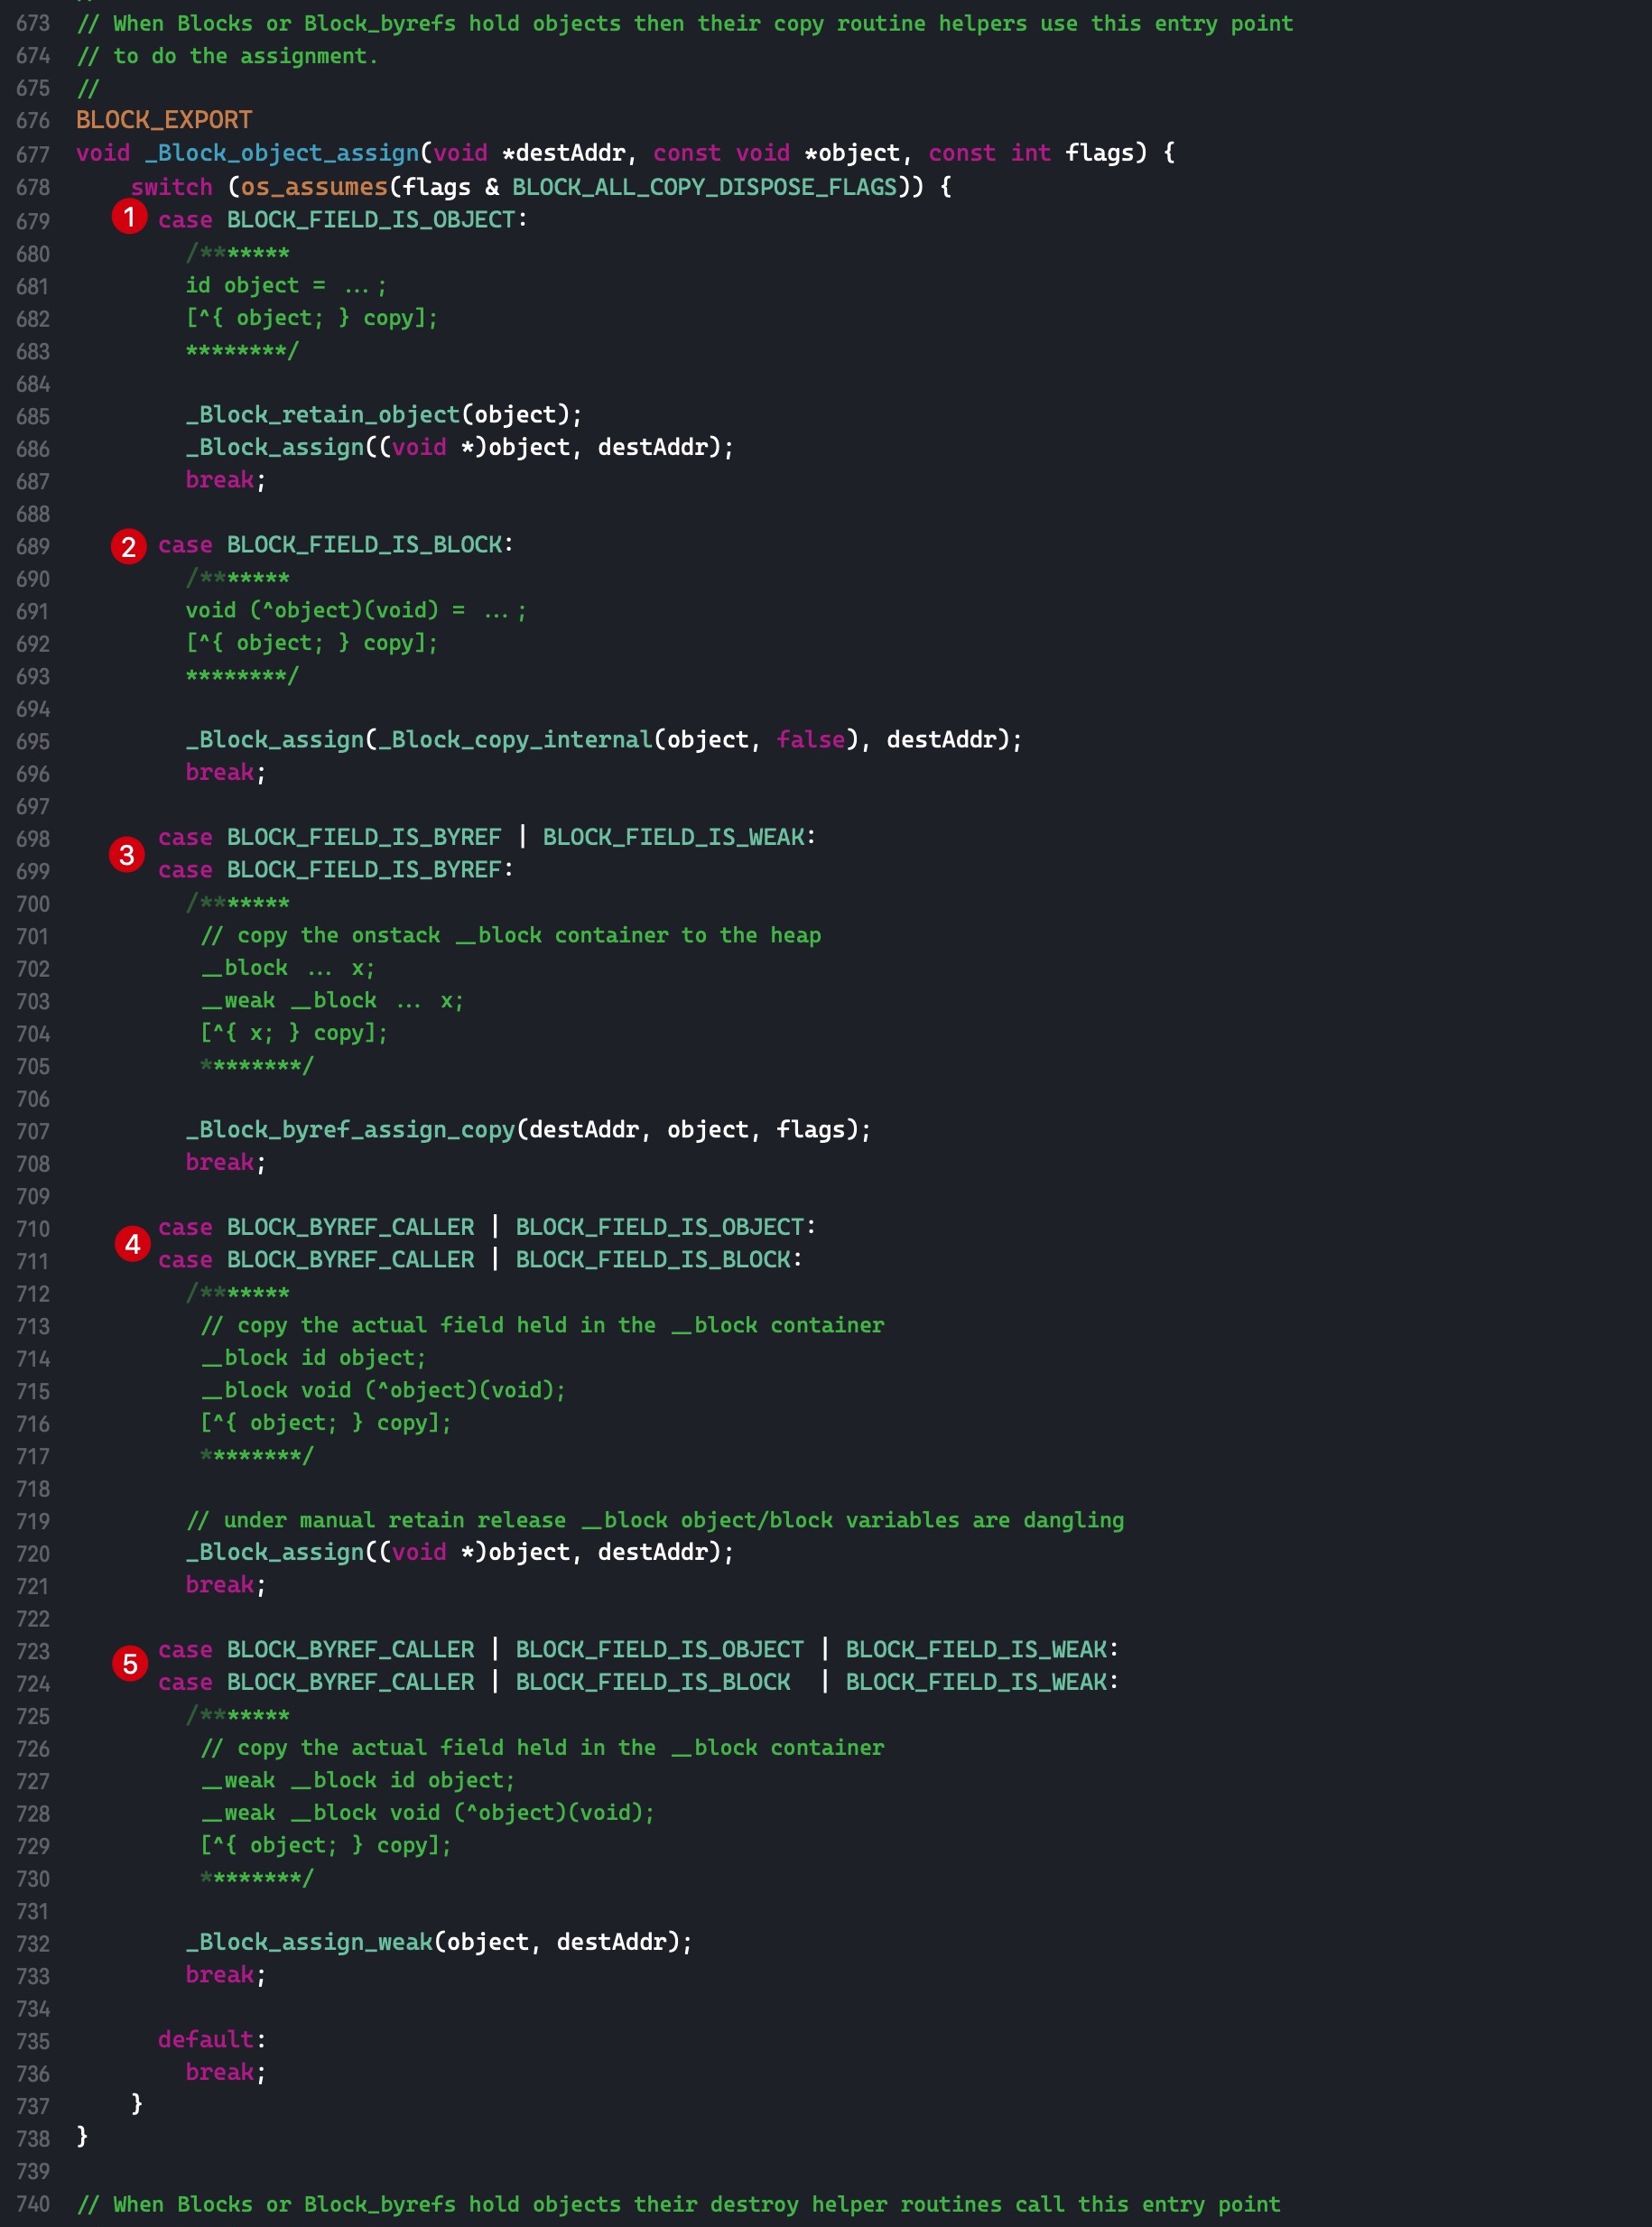Click line number 707 in gutter
1652x2227 pixels.
(x=32, y=1131)
